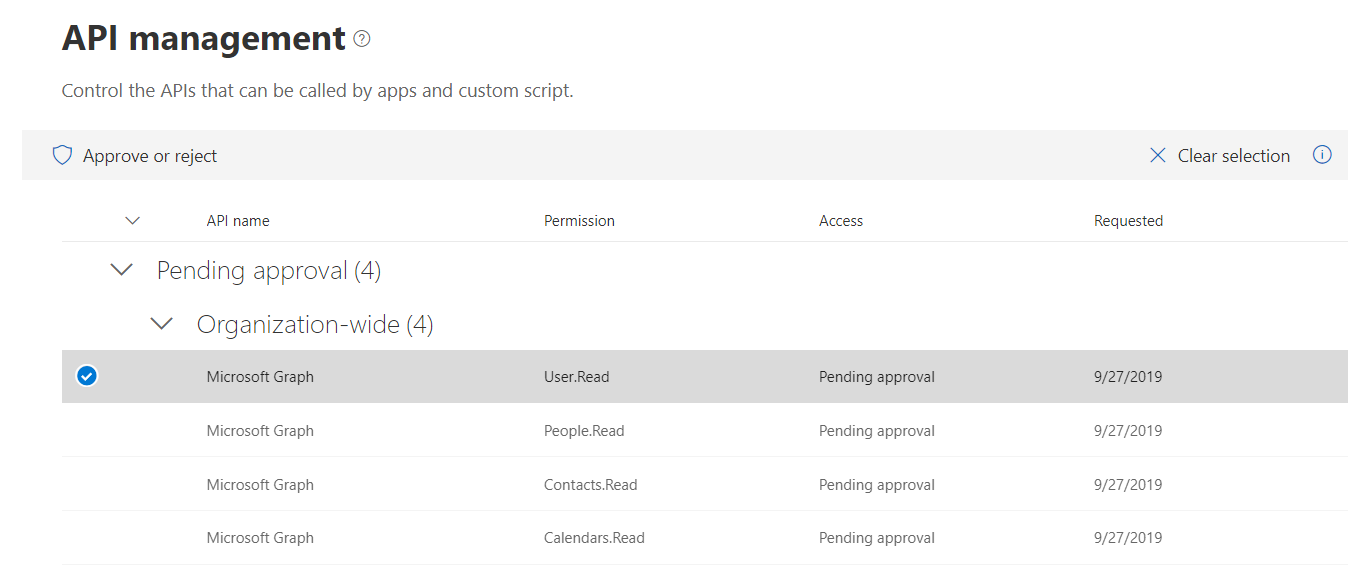Sort by API name column header
1348x569 pixels.
coord(238,221)
